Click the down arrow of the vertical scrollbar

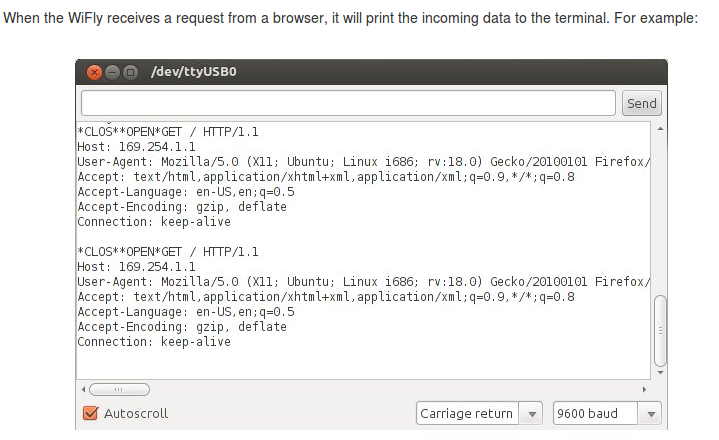click(660, 372)
